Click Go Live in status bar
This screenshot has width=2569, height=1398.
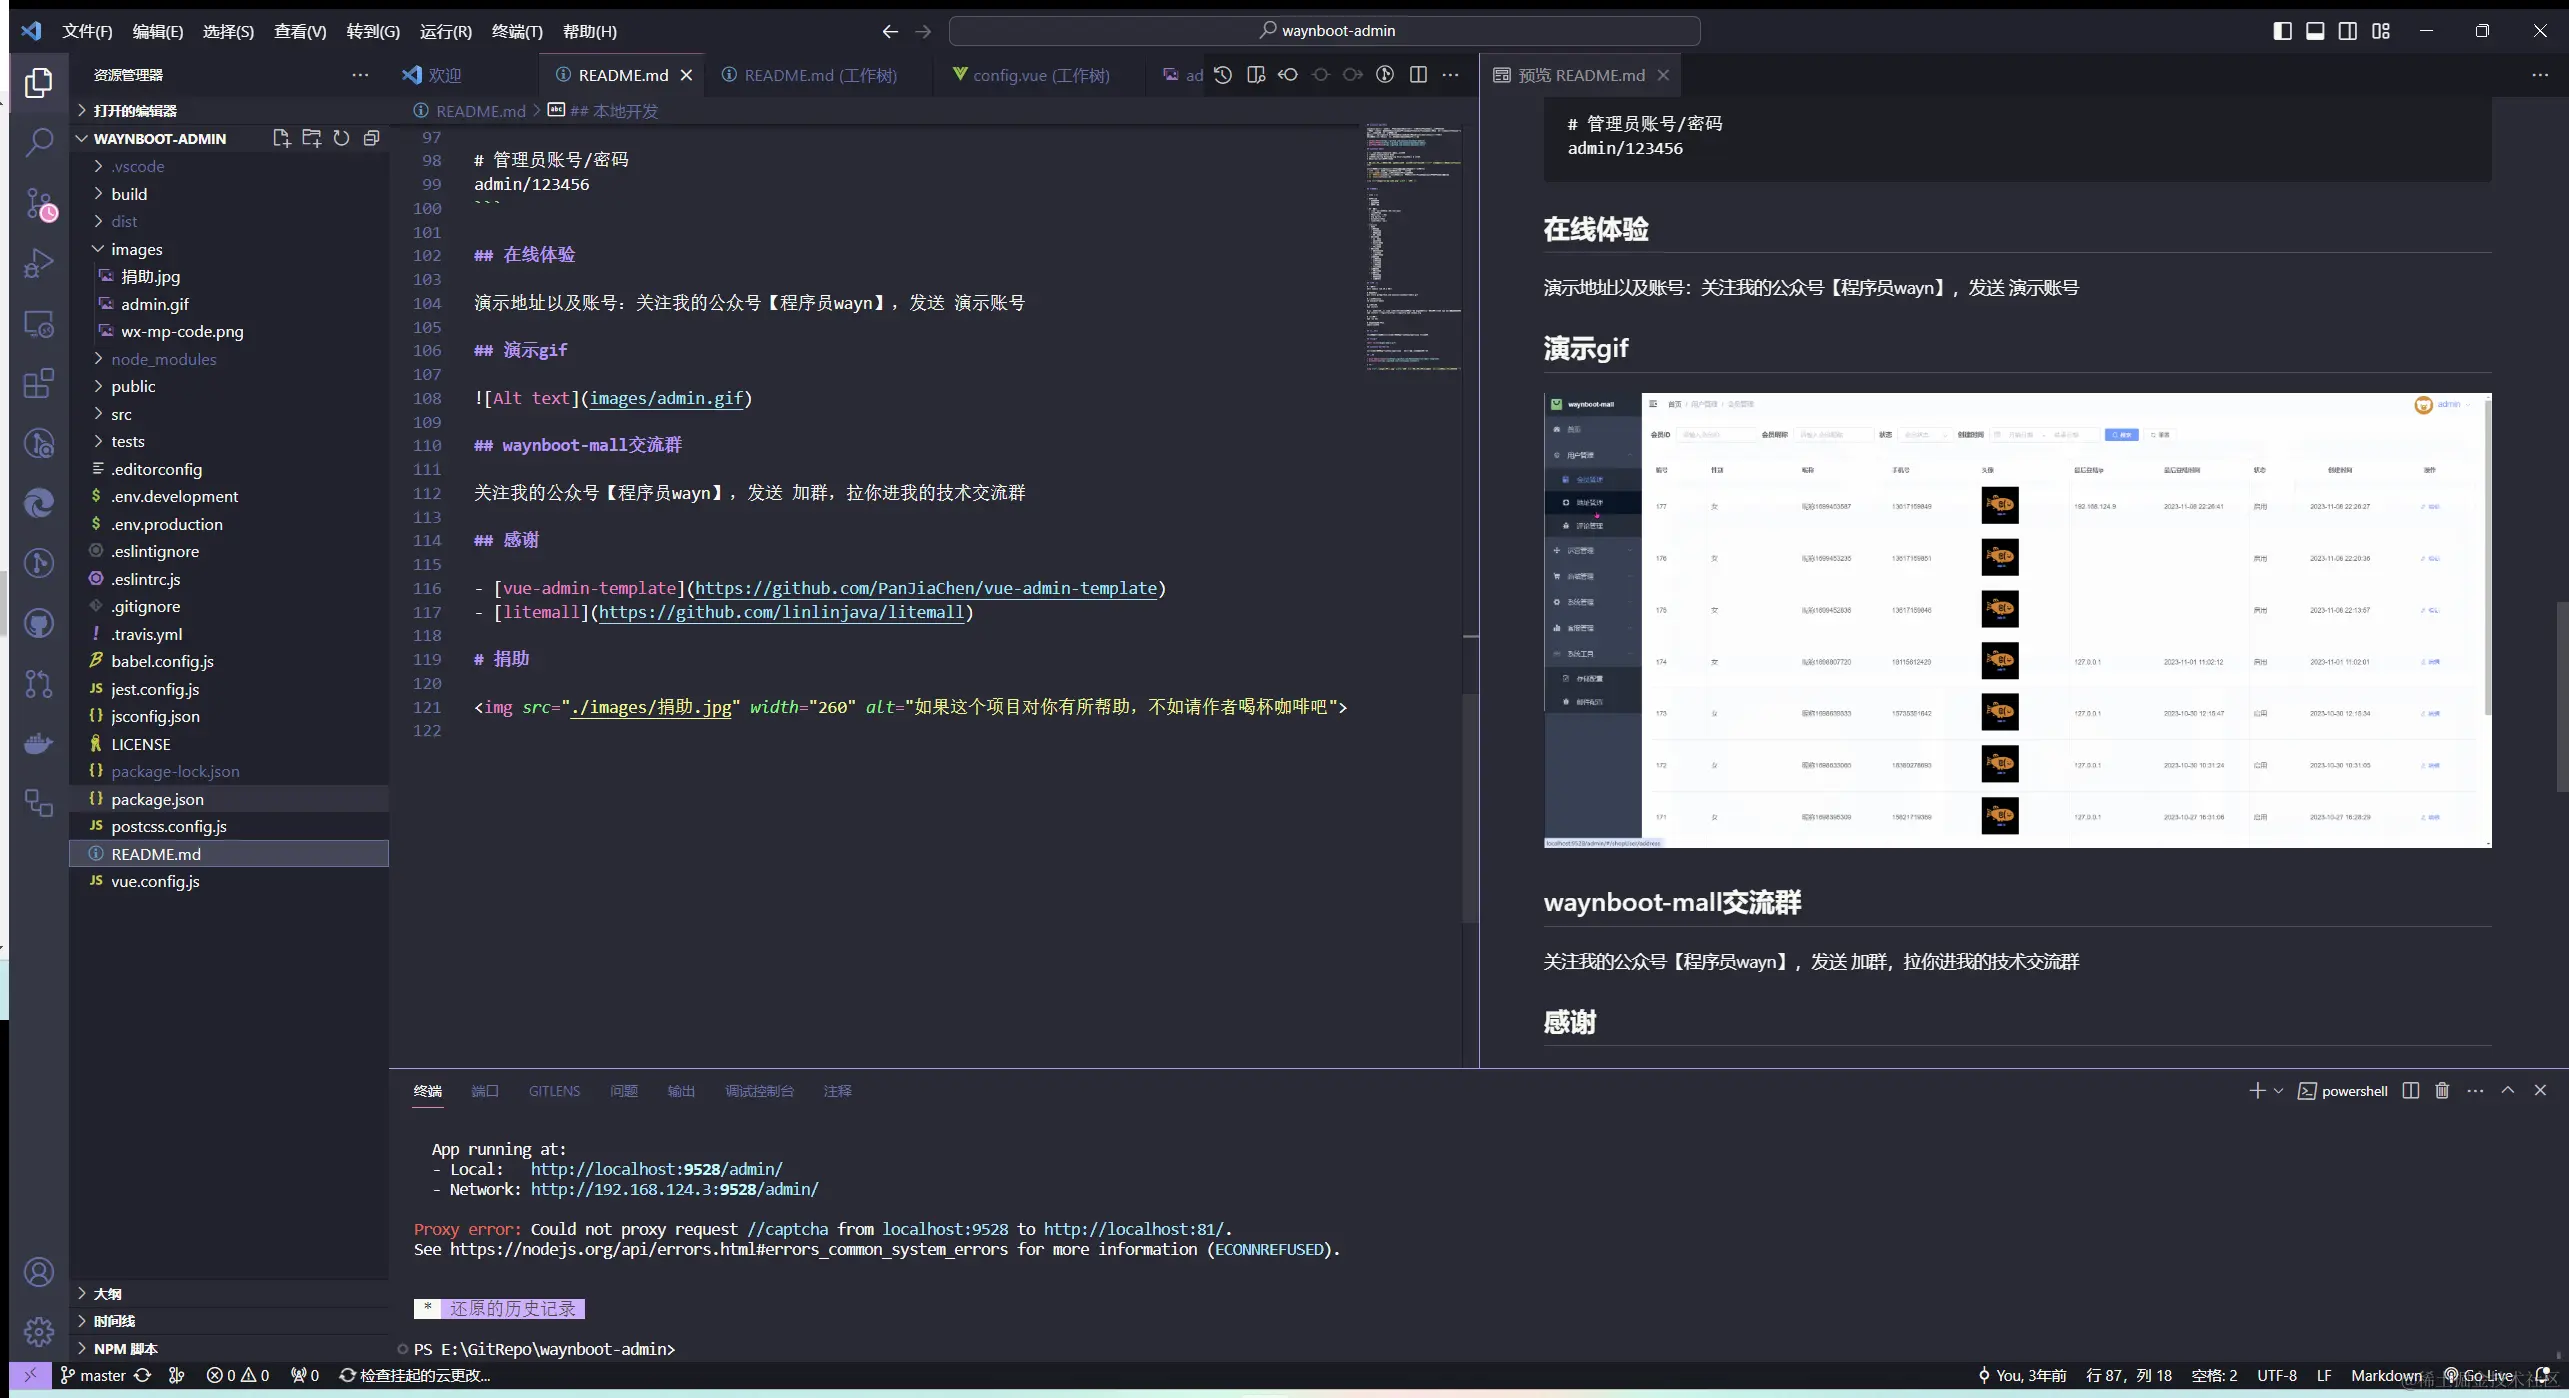click(2479, 1375)
